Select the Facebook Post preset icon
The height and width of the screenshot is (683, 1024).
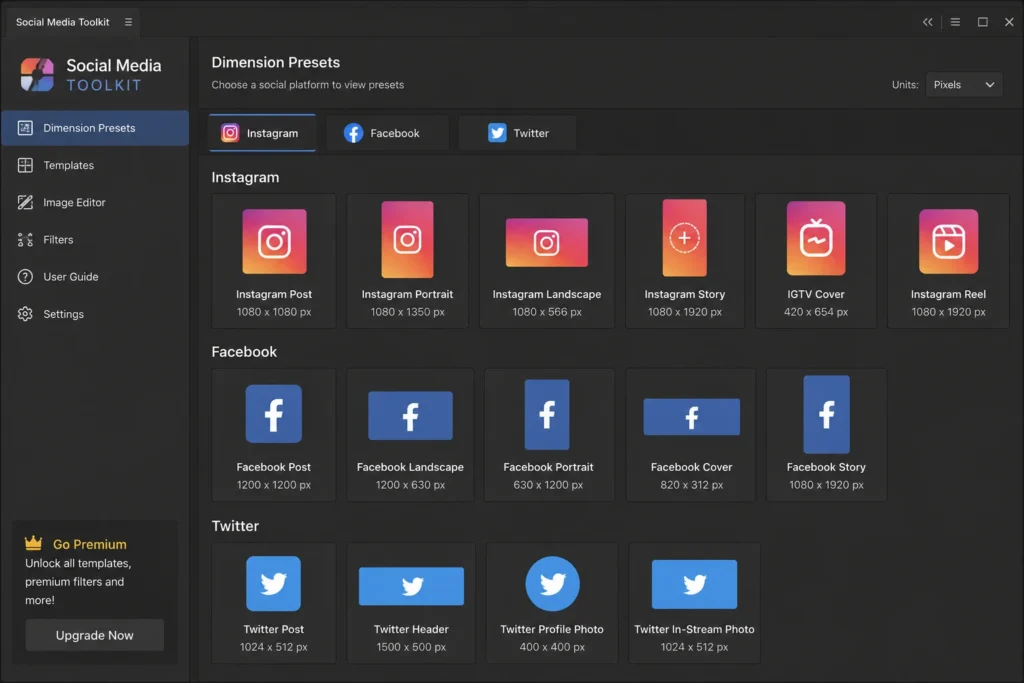tap(274, 414)
